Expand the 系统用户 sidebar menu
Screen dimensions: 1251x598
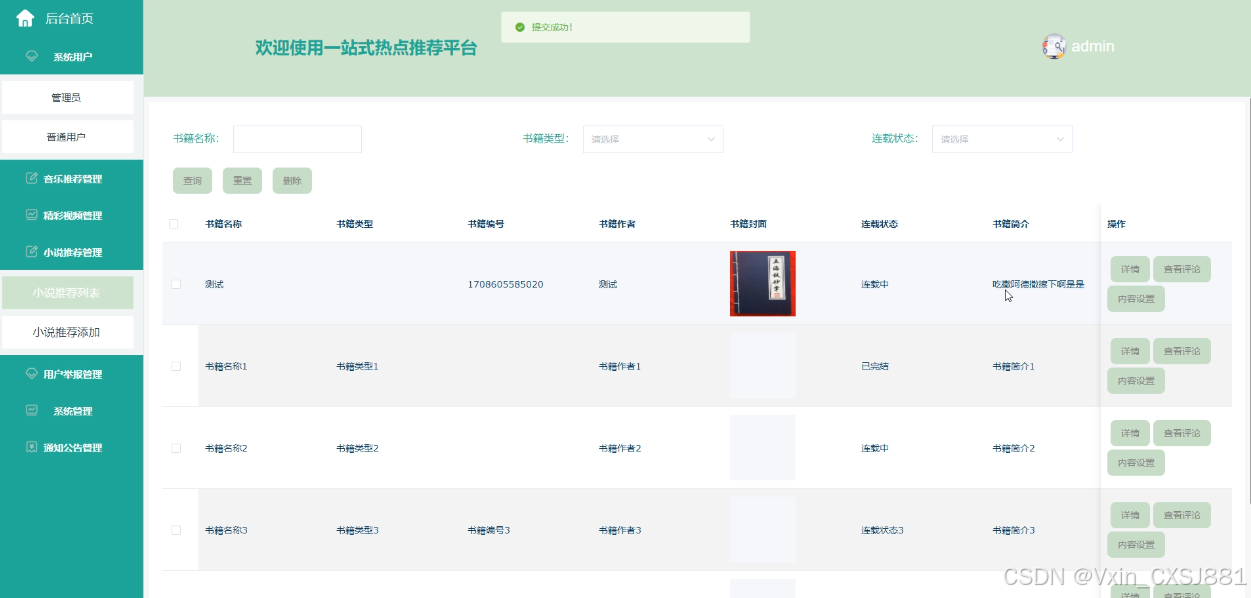72,57
